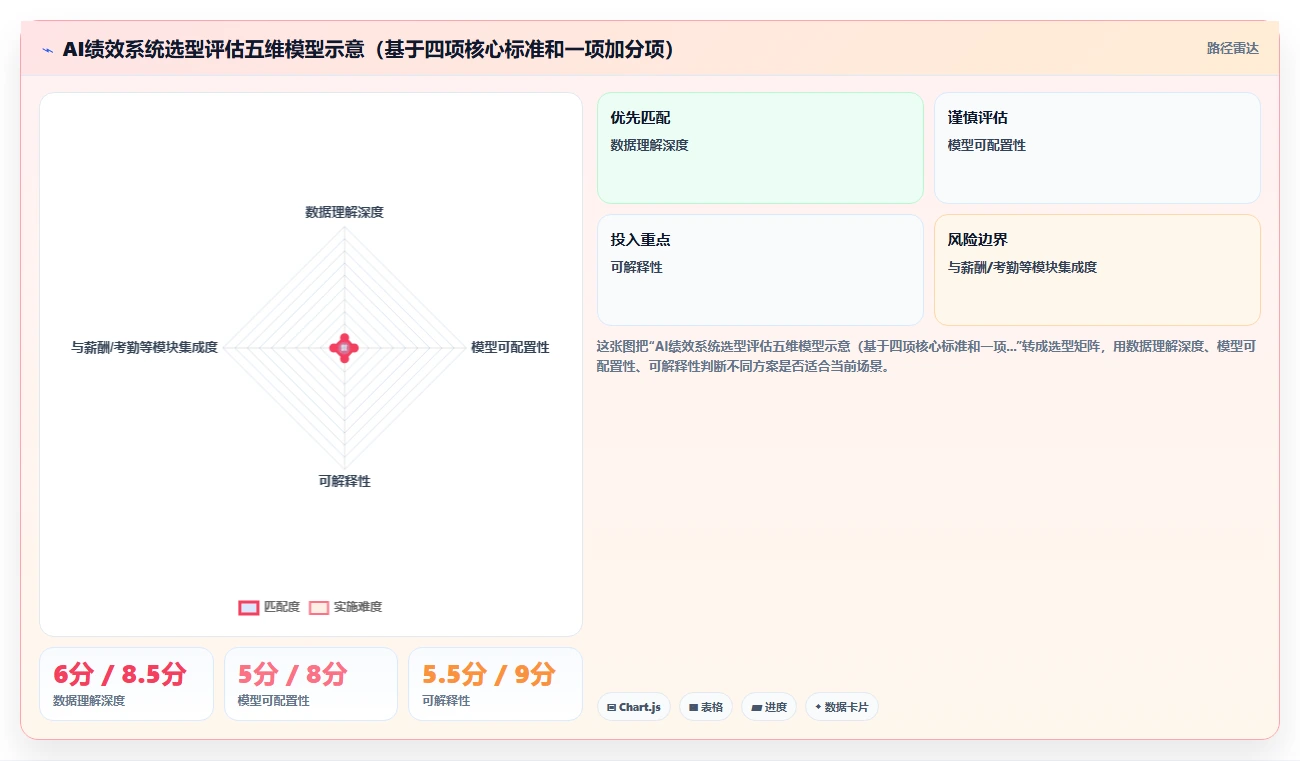Viewport: 1300px width, 761px height.
Task: Click the lightning icon beside the title
Action: pos(48,50)
